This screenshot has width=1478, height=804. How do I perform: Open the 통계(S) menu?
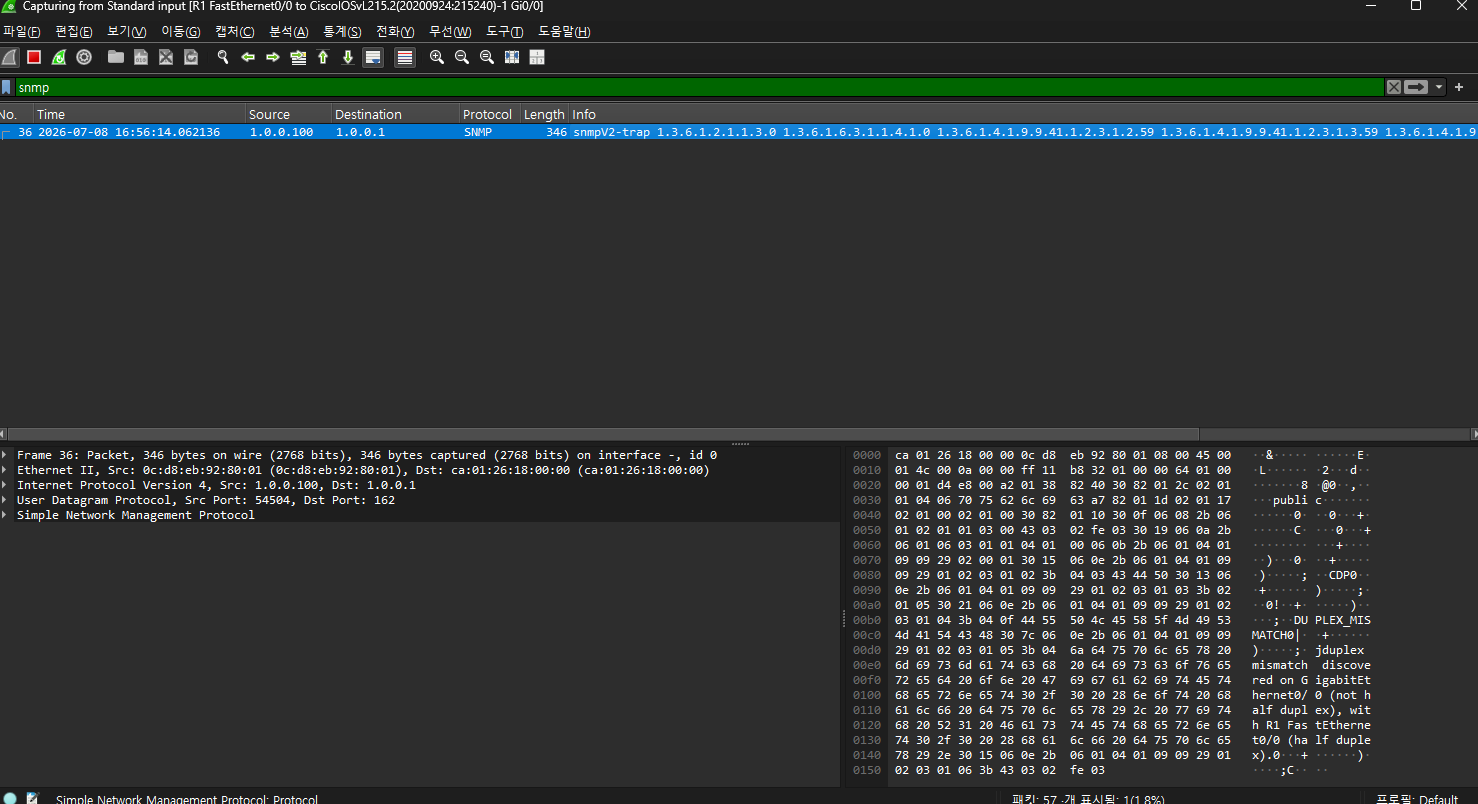coord(342,32)
